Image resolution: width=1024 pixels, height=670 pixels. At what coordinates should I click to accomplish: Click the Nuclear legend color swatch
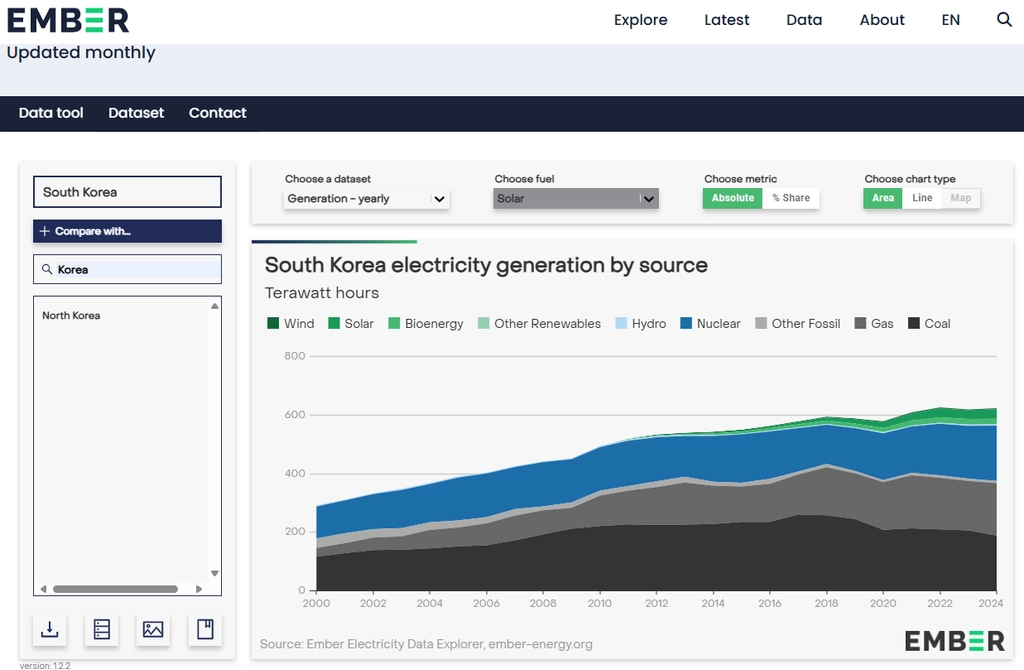pos(686,323)
